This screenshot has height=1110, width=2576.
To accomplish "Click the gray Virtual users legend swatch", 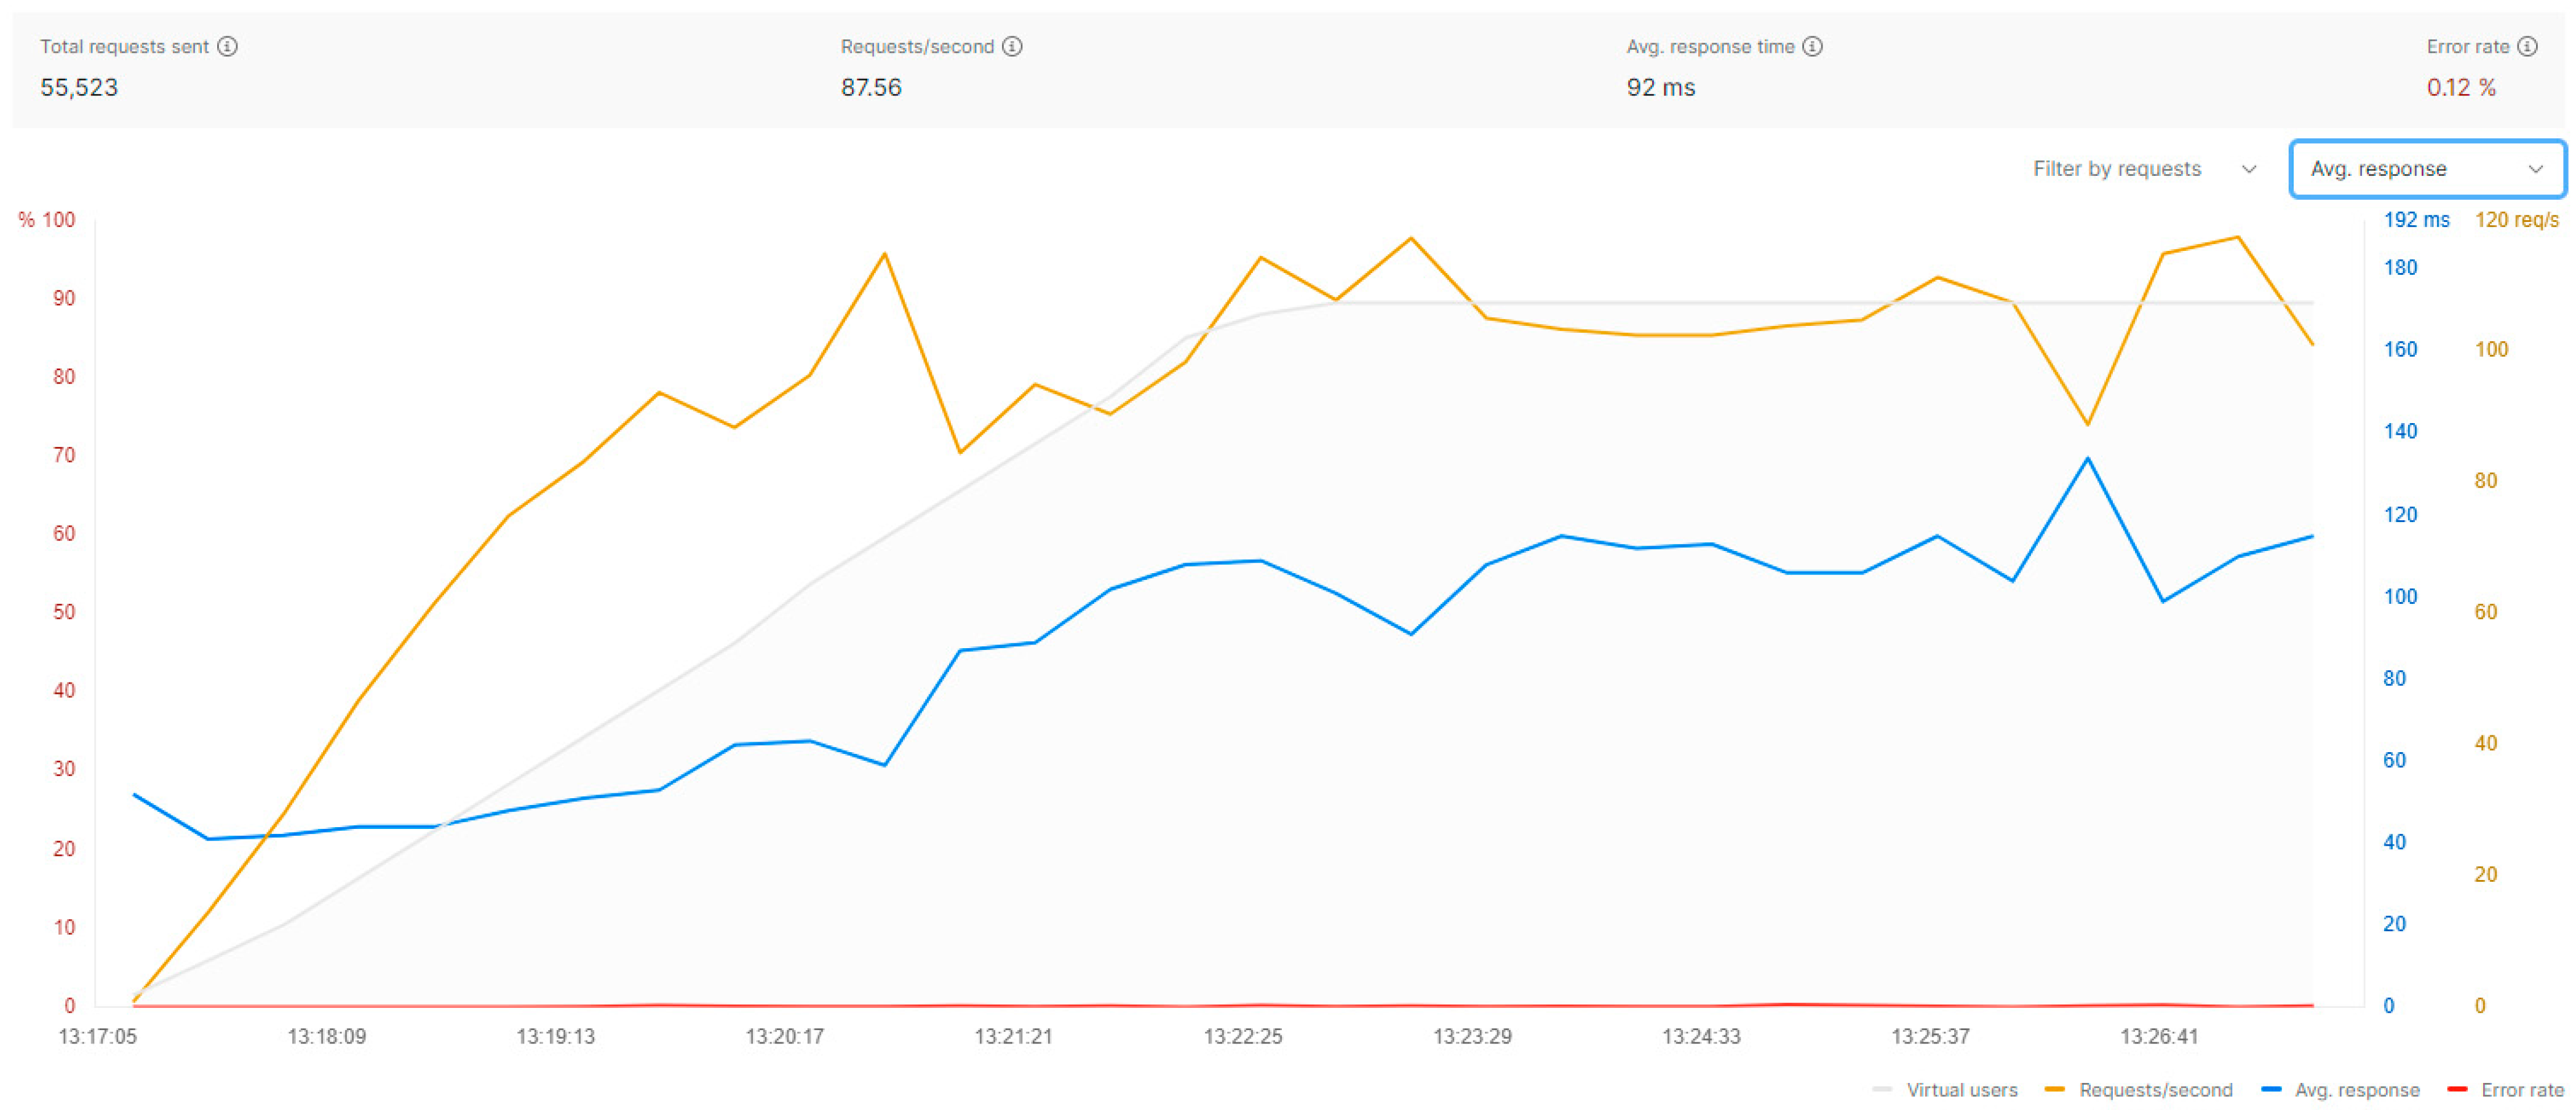I will click(1882, 1089).
